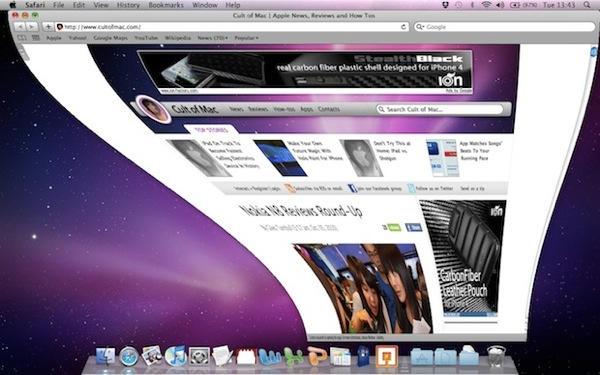Open Nokia N8 Reviews Round-Up headline
The height and width of the screenshot is (375, 600).
click(x=301, y=212)
